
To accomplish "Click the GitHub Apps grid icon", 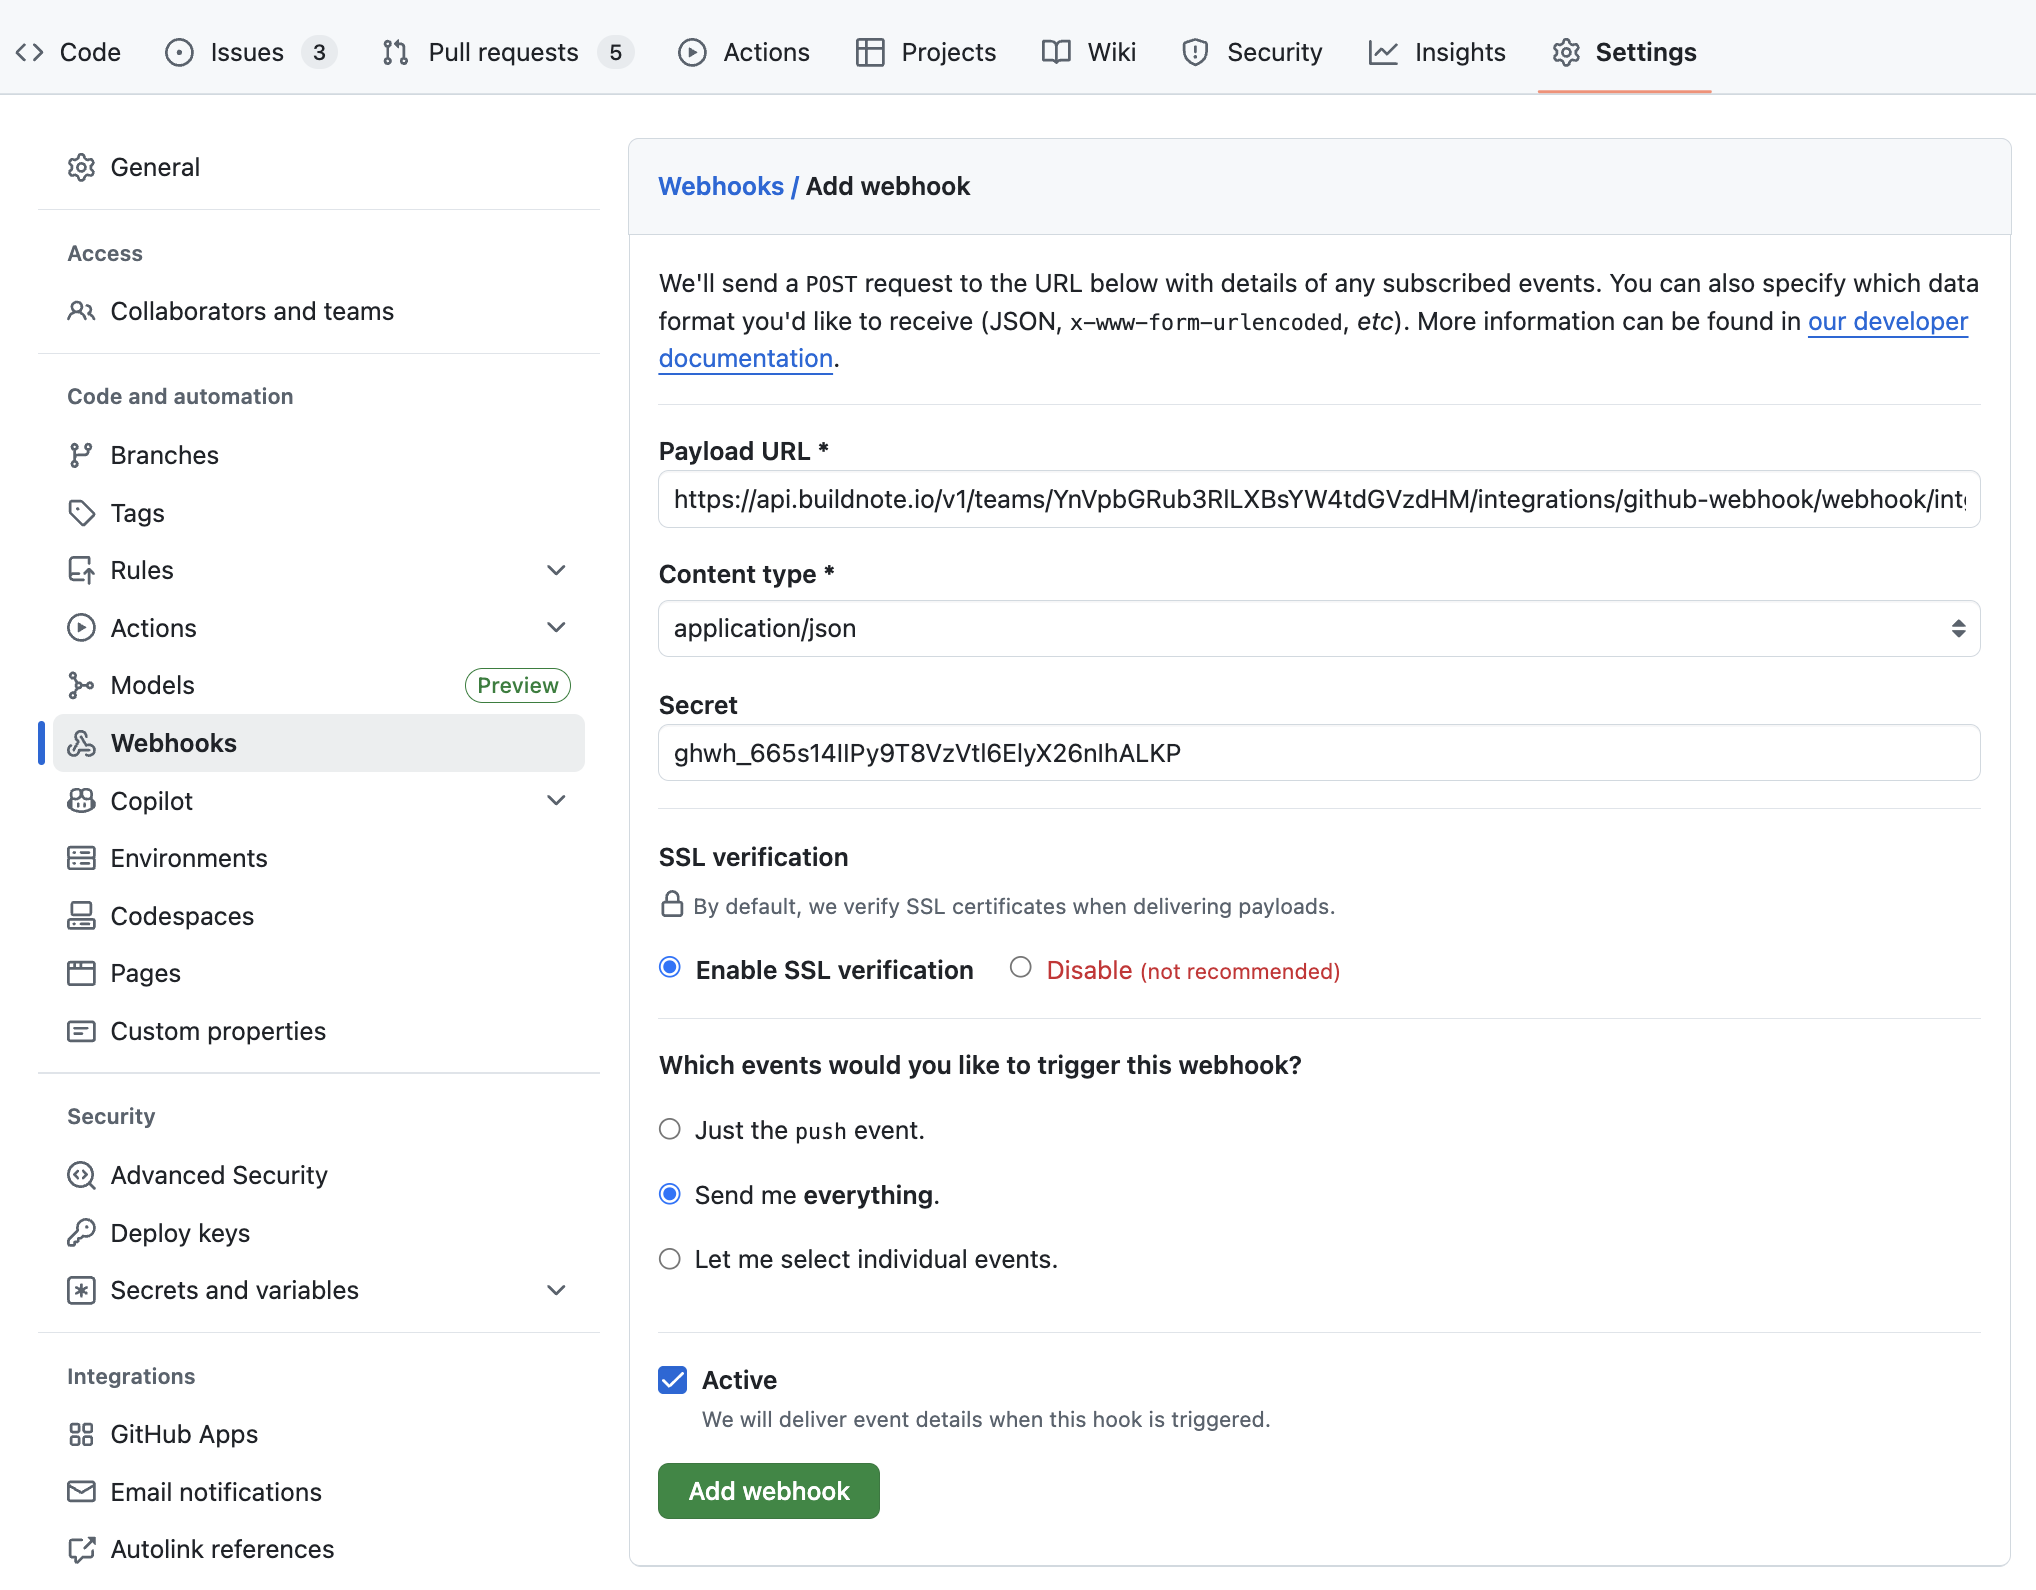I will coord(81,1434).
